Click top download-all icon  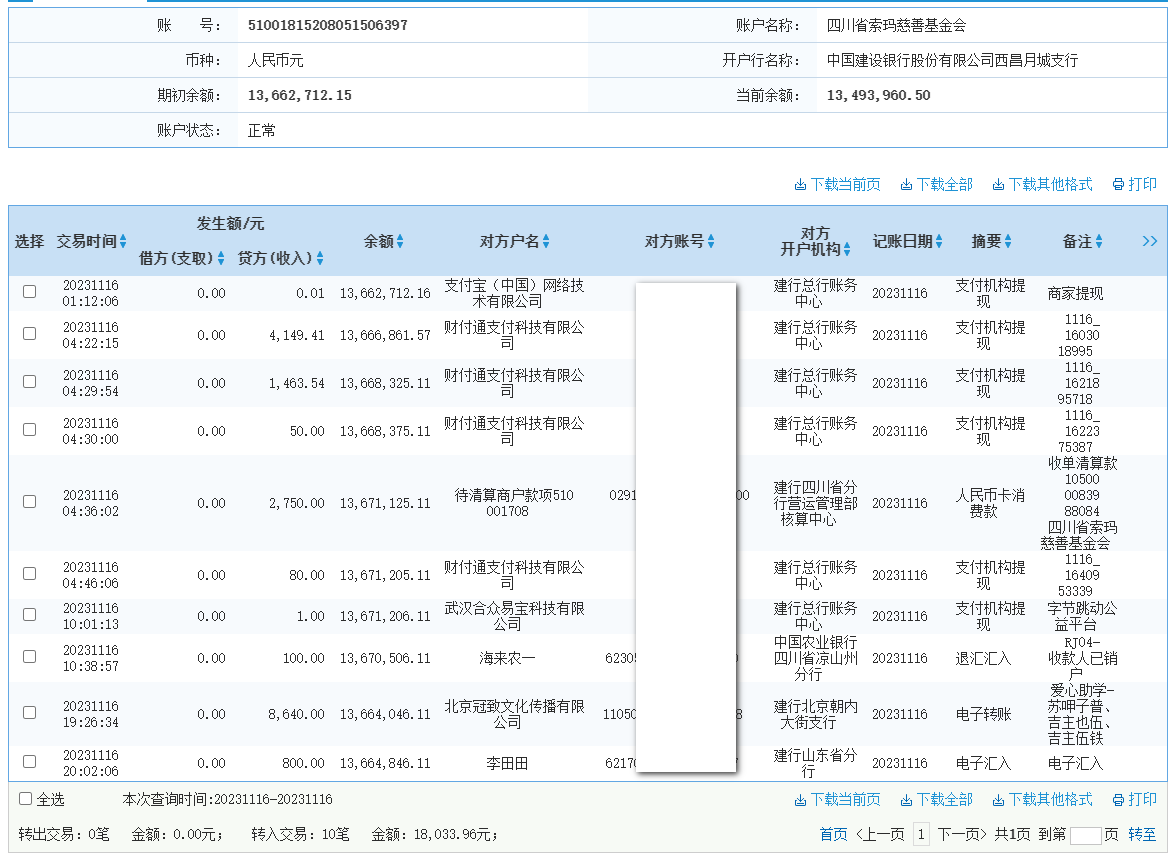(x=906, y=185)
